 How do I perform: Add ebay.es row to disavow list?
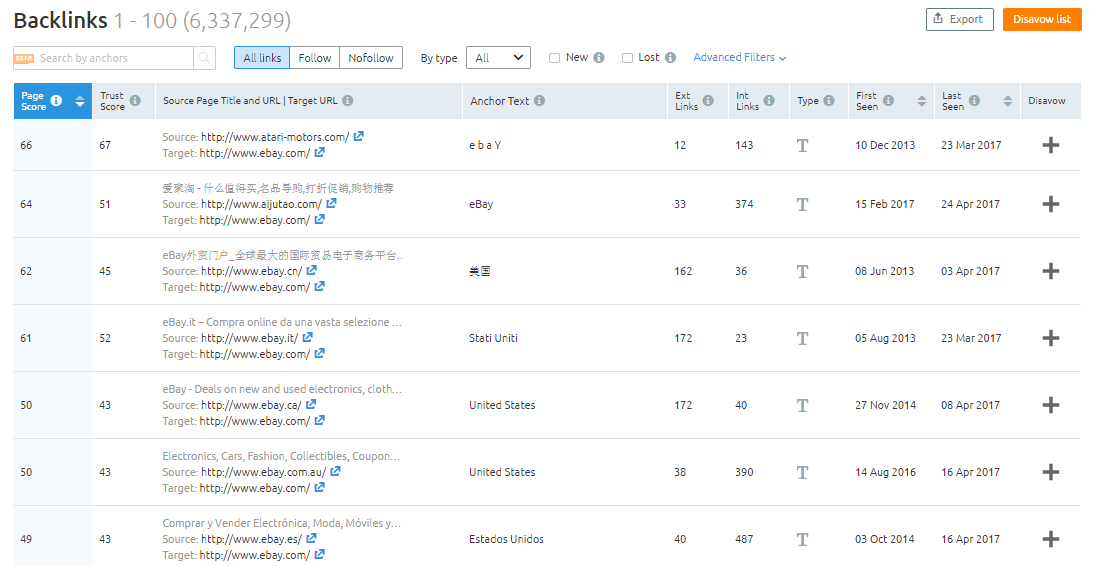1051,539
